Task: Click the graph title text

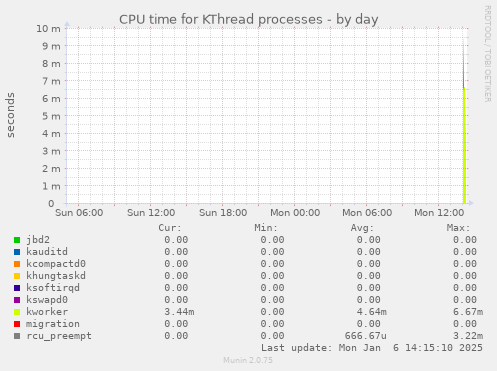Action: tap(249, 19)
